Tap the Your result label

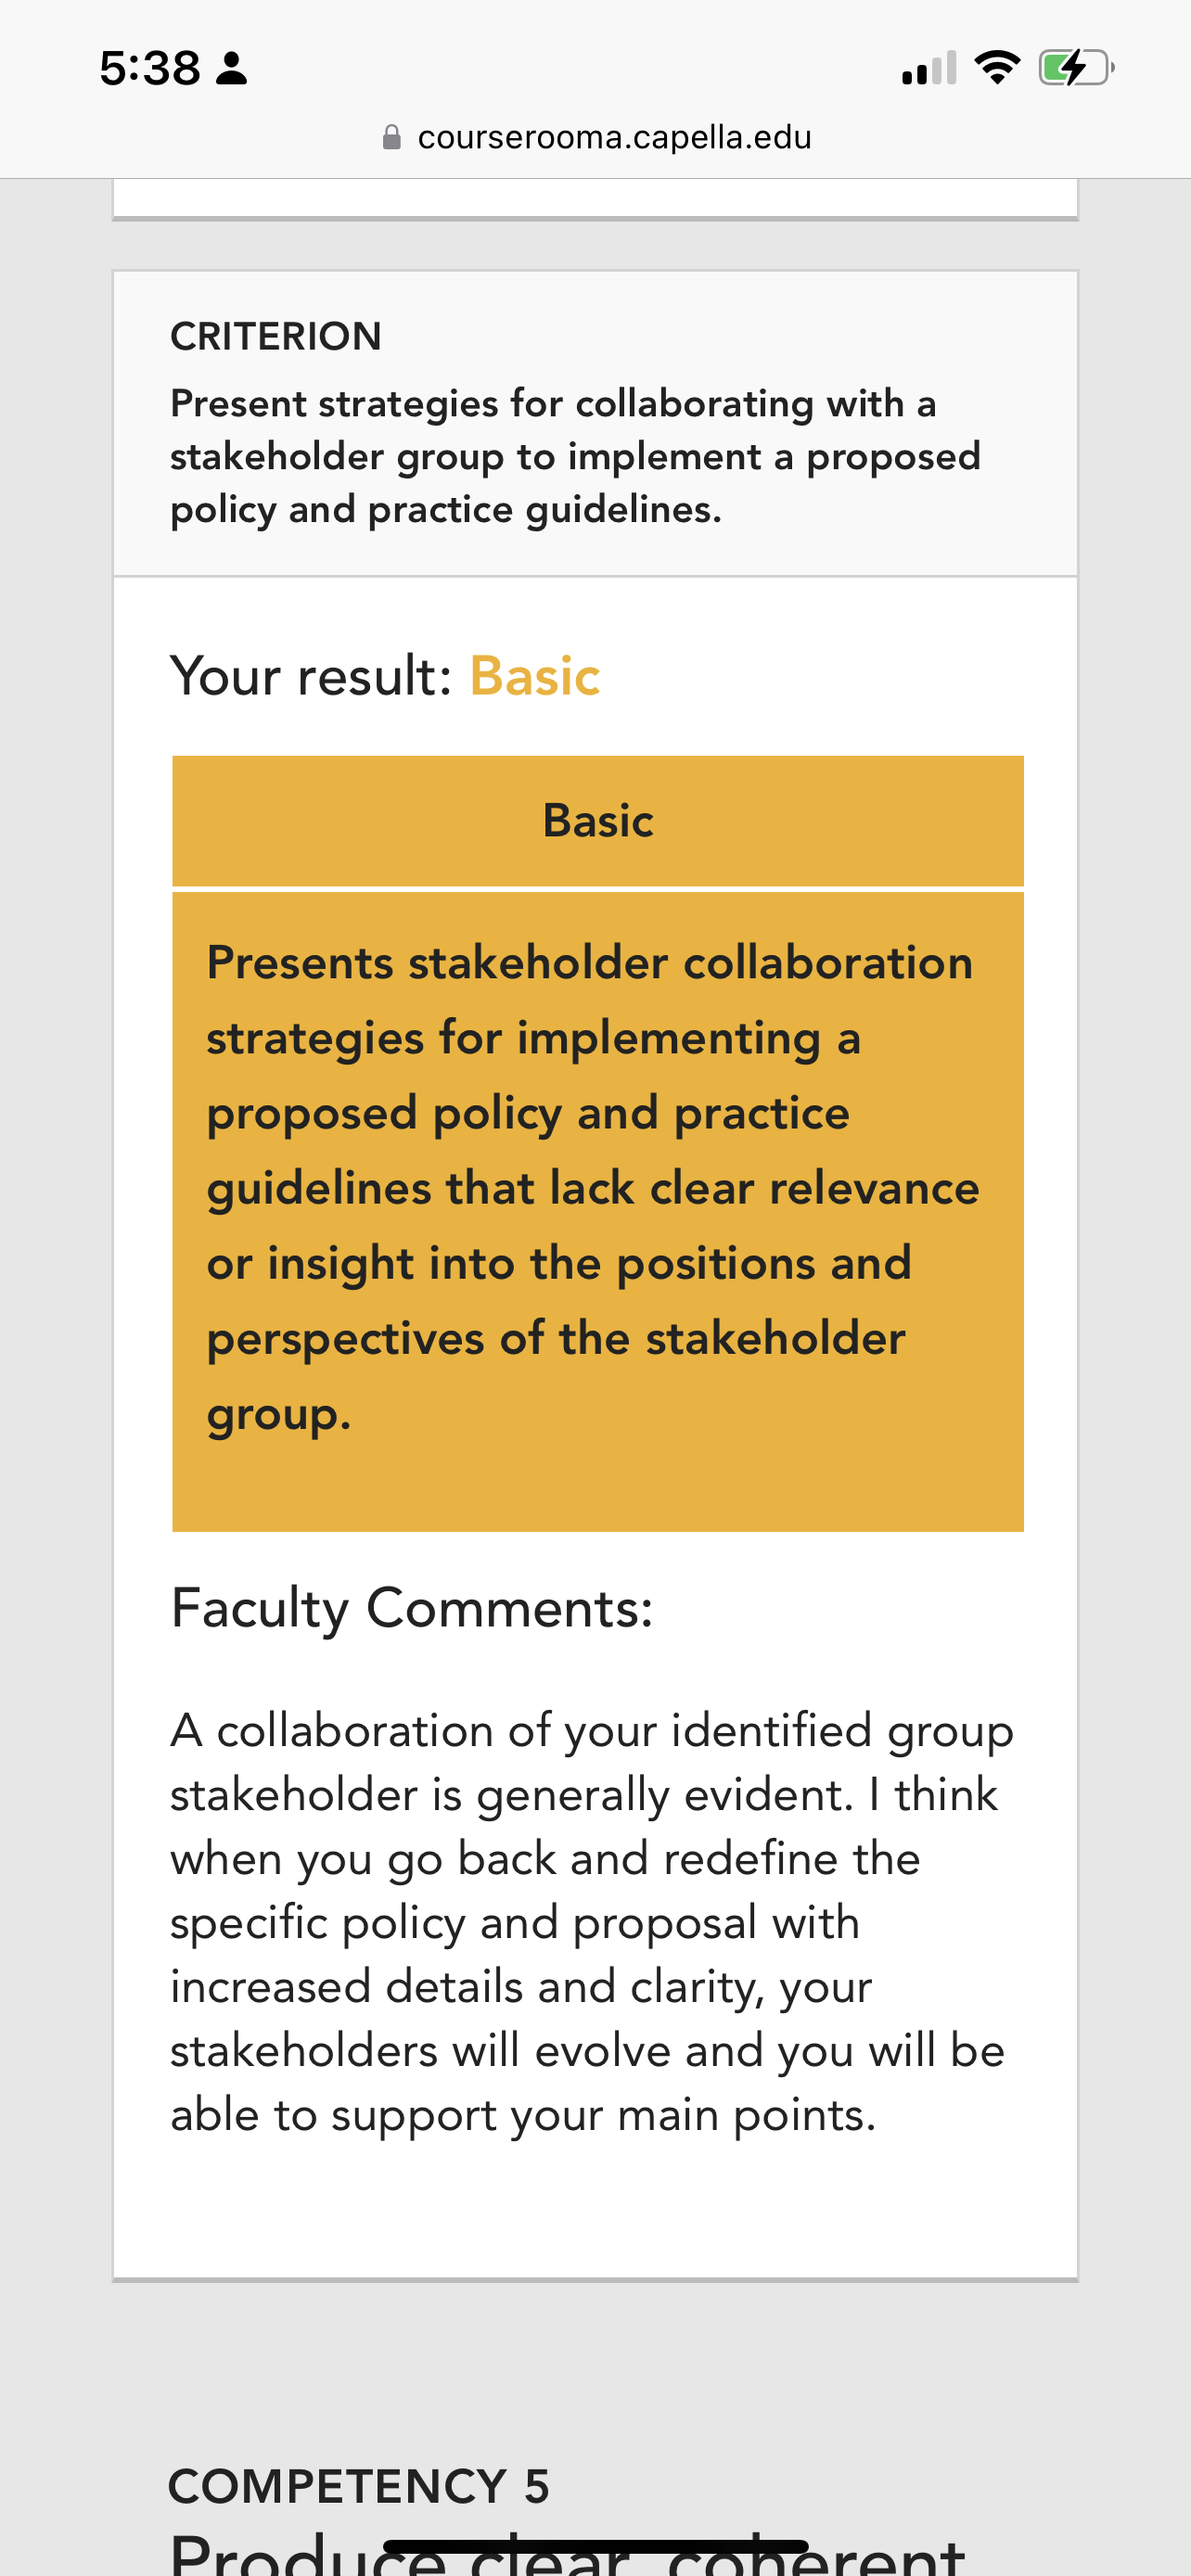[312, 676]
